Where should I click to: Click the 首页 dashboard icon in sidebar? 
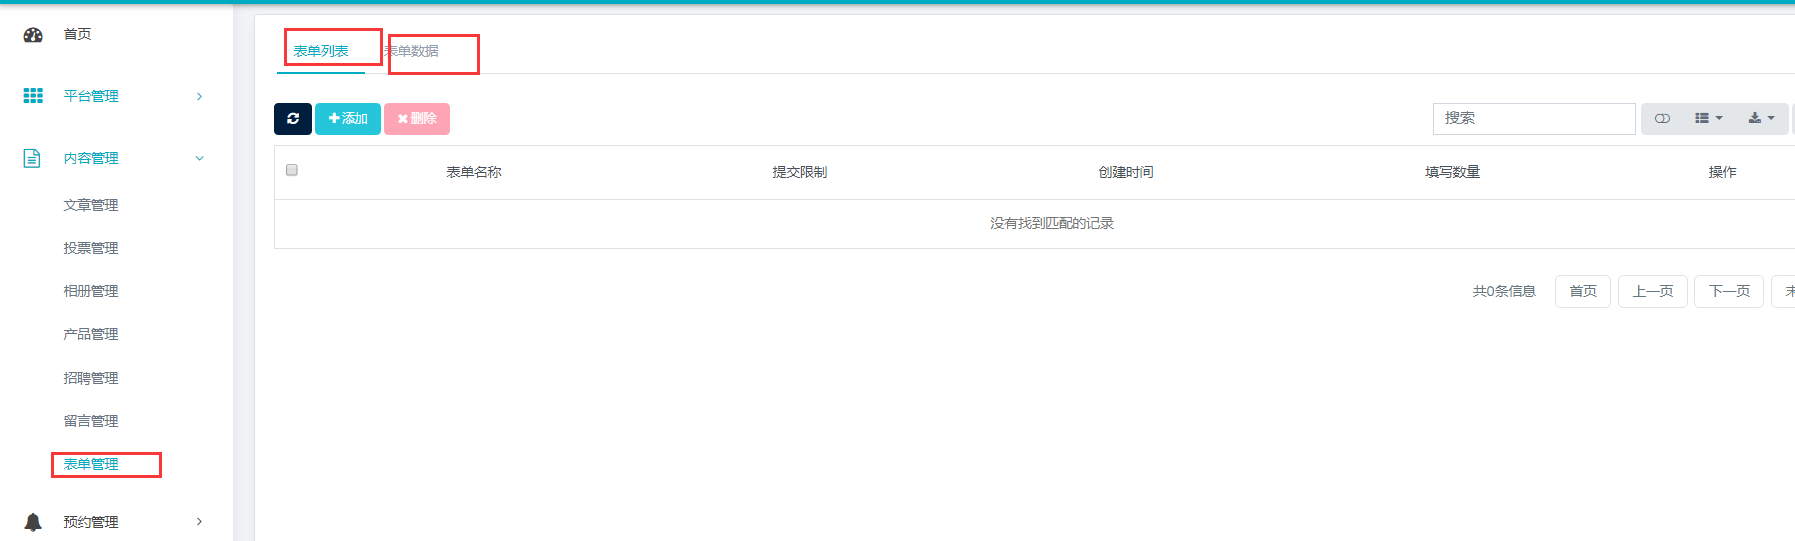33,35
